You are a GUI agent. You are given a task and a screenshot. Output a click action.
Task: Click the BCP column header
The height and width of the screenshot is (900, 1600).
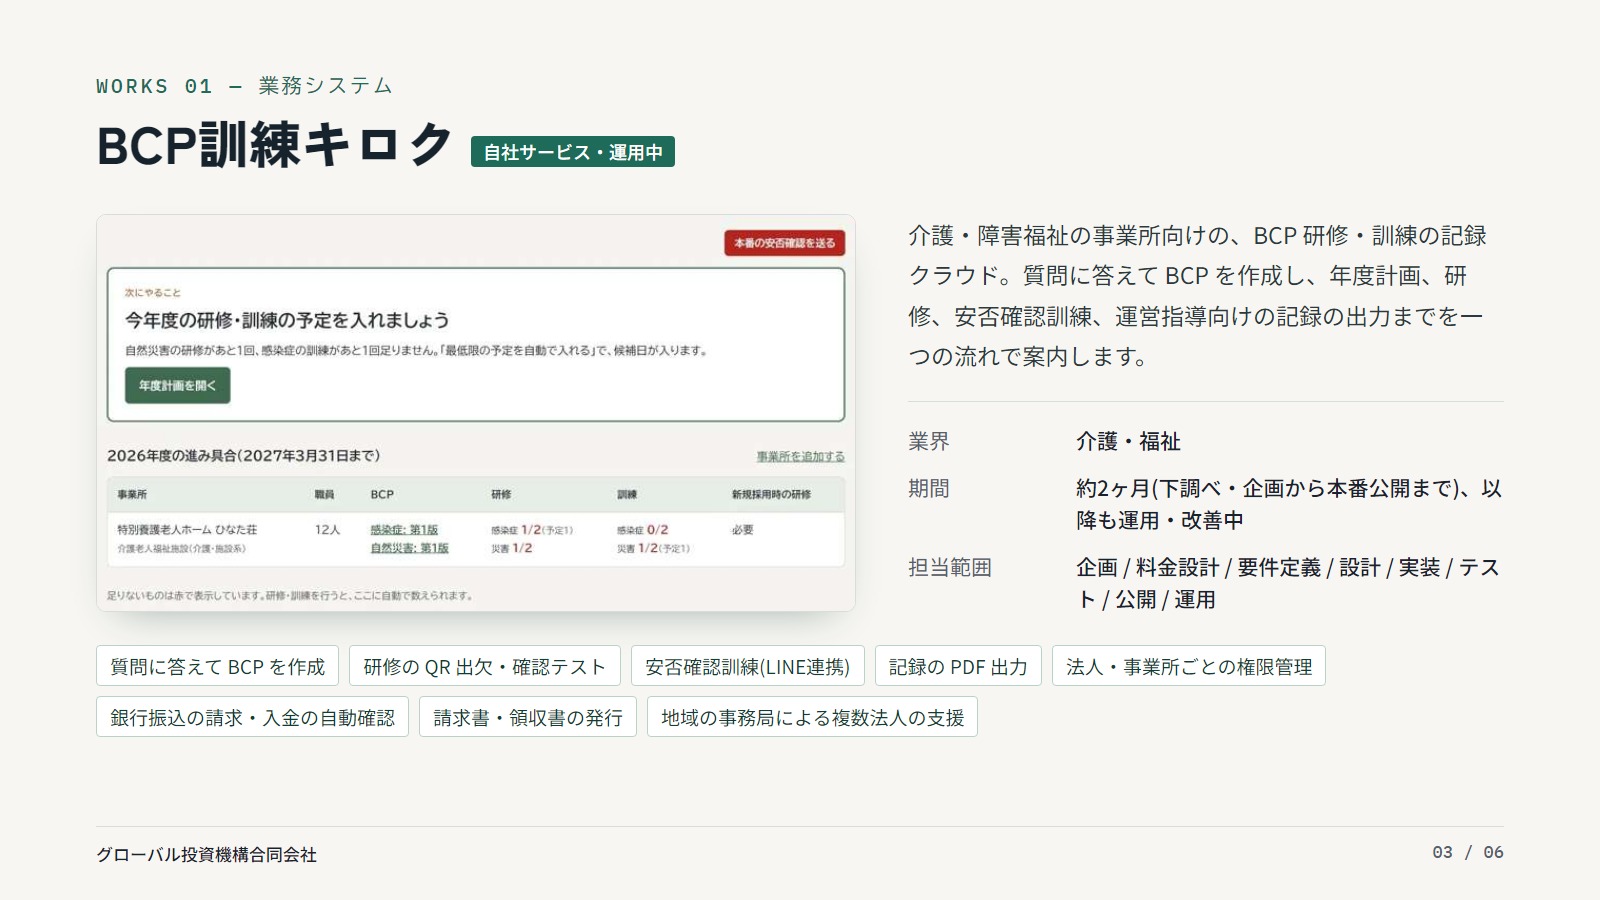coord(382,495)
